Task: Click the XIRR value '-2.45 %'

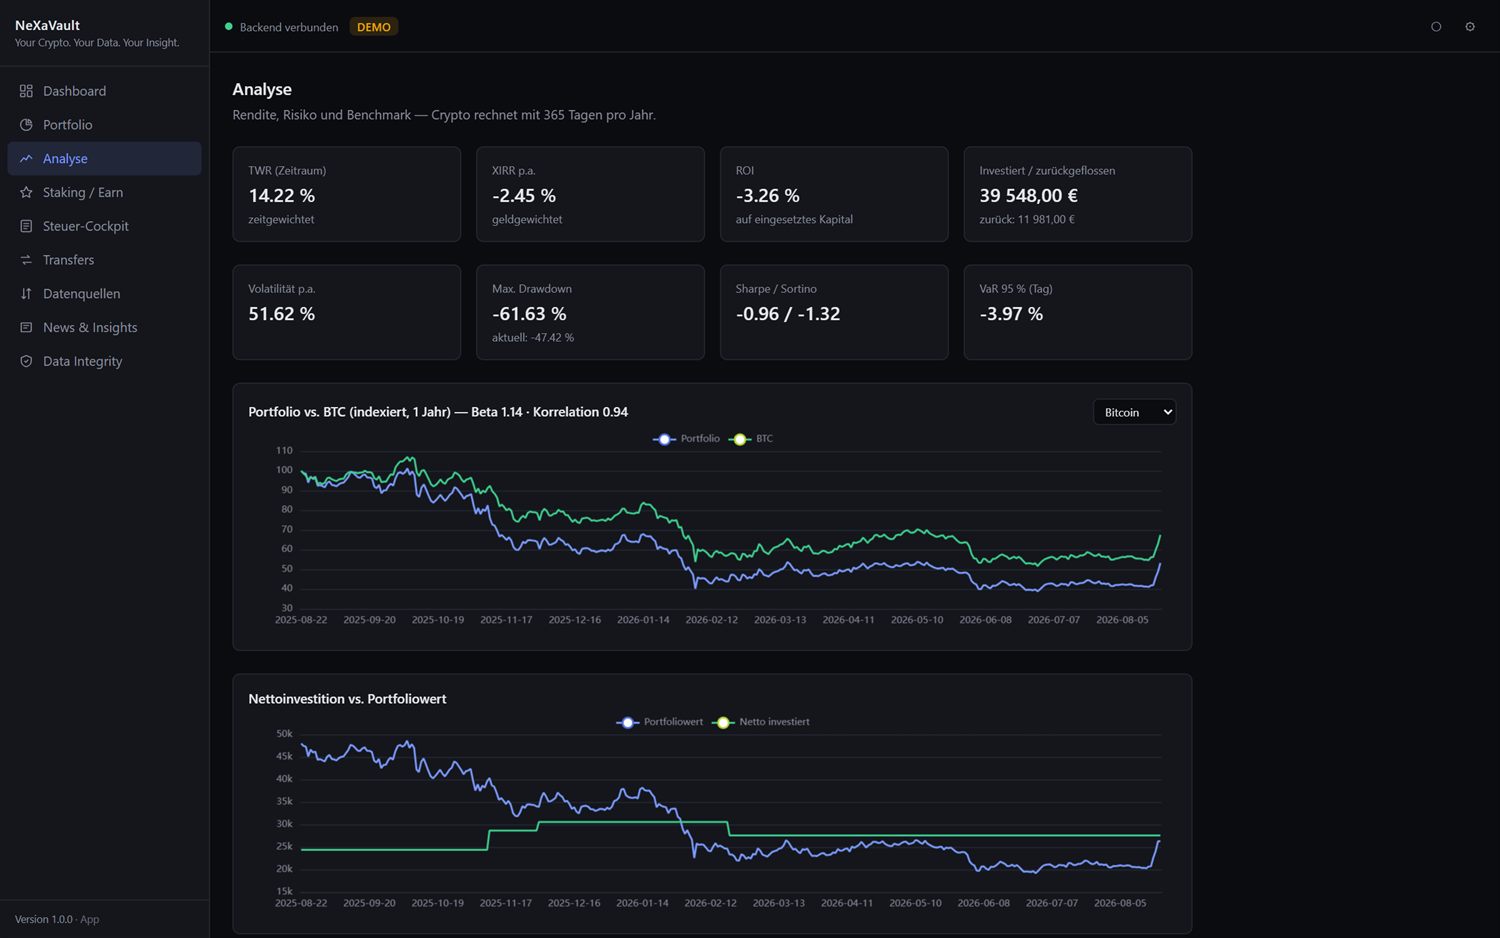Action: (524, 195)
